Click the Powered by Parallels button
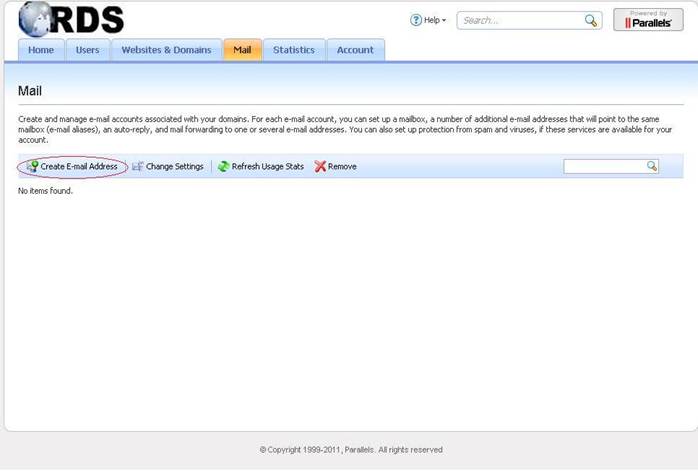The height and width of the screenshot is (471, 698). click(x=648, y=20)
